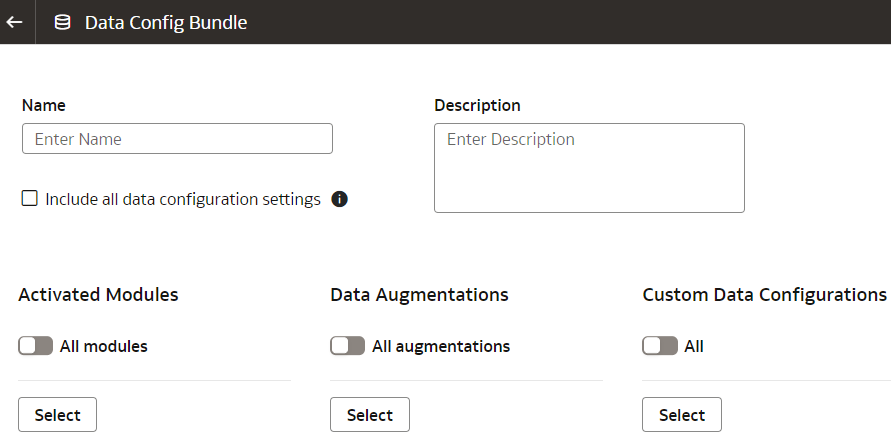Click the Name field label
Screen dimensions: 891x435
click(x=44, y=105)
